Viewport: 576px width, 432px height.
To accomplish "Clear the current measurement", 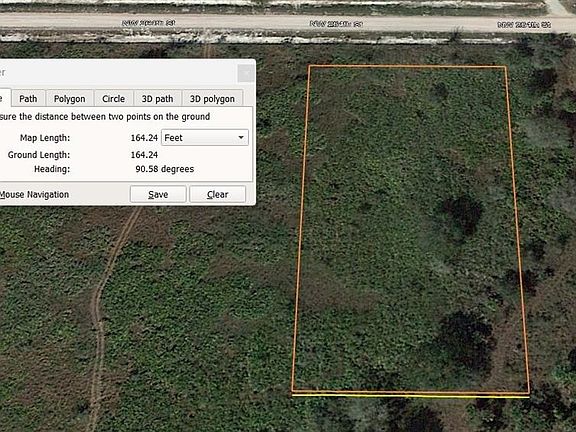I will pos(217,194).
